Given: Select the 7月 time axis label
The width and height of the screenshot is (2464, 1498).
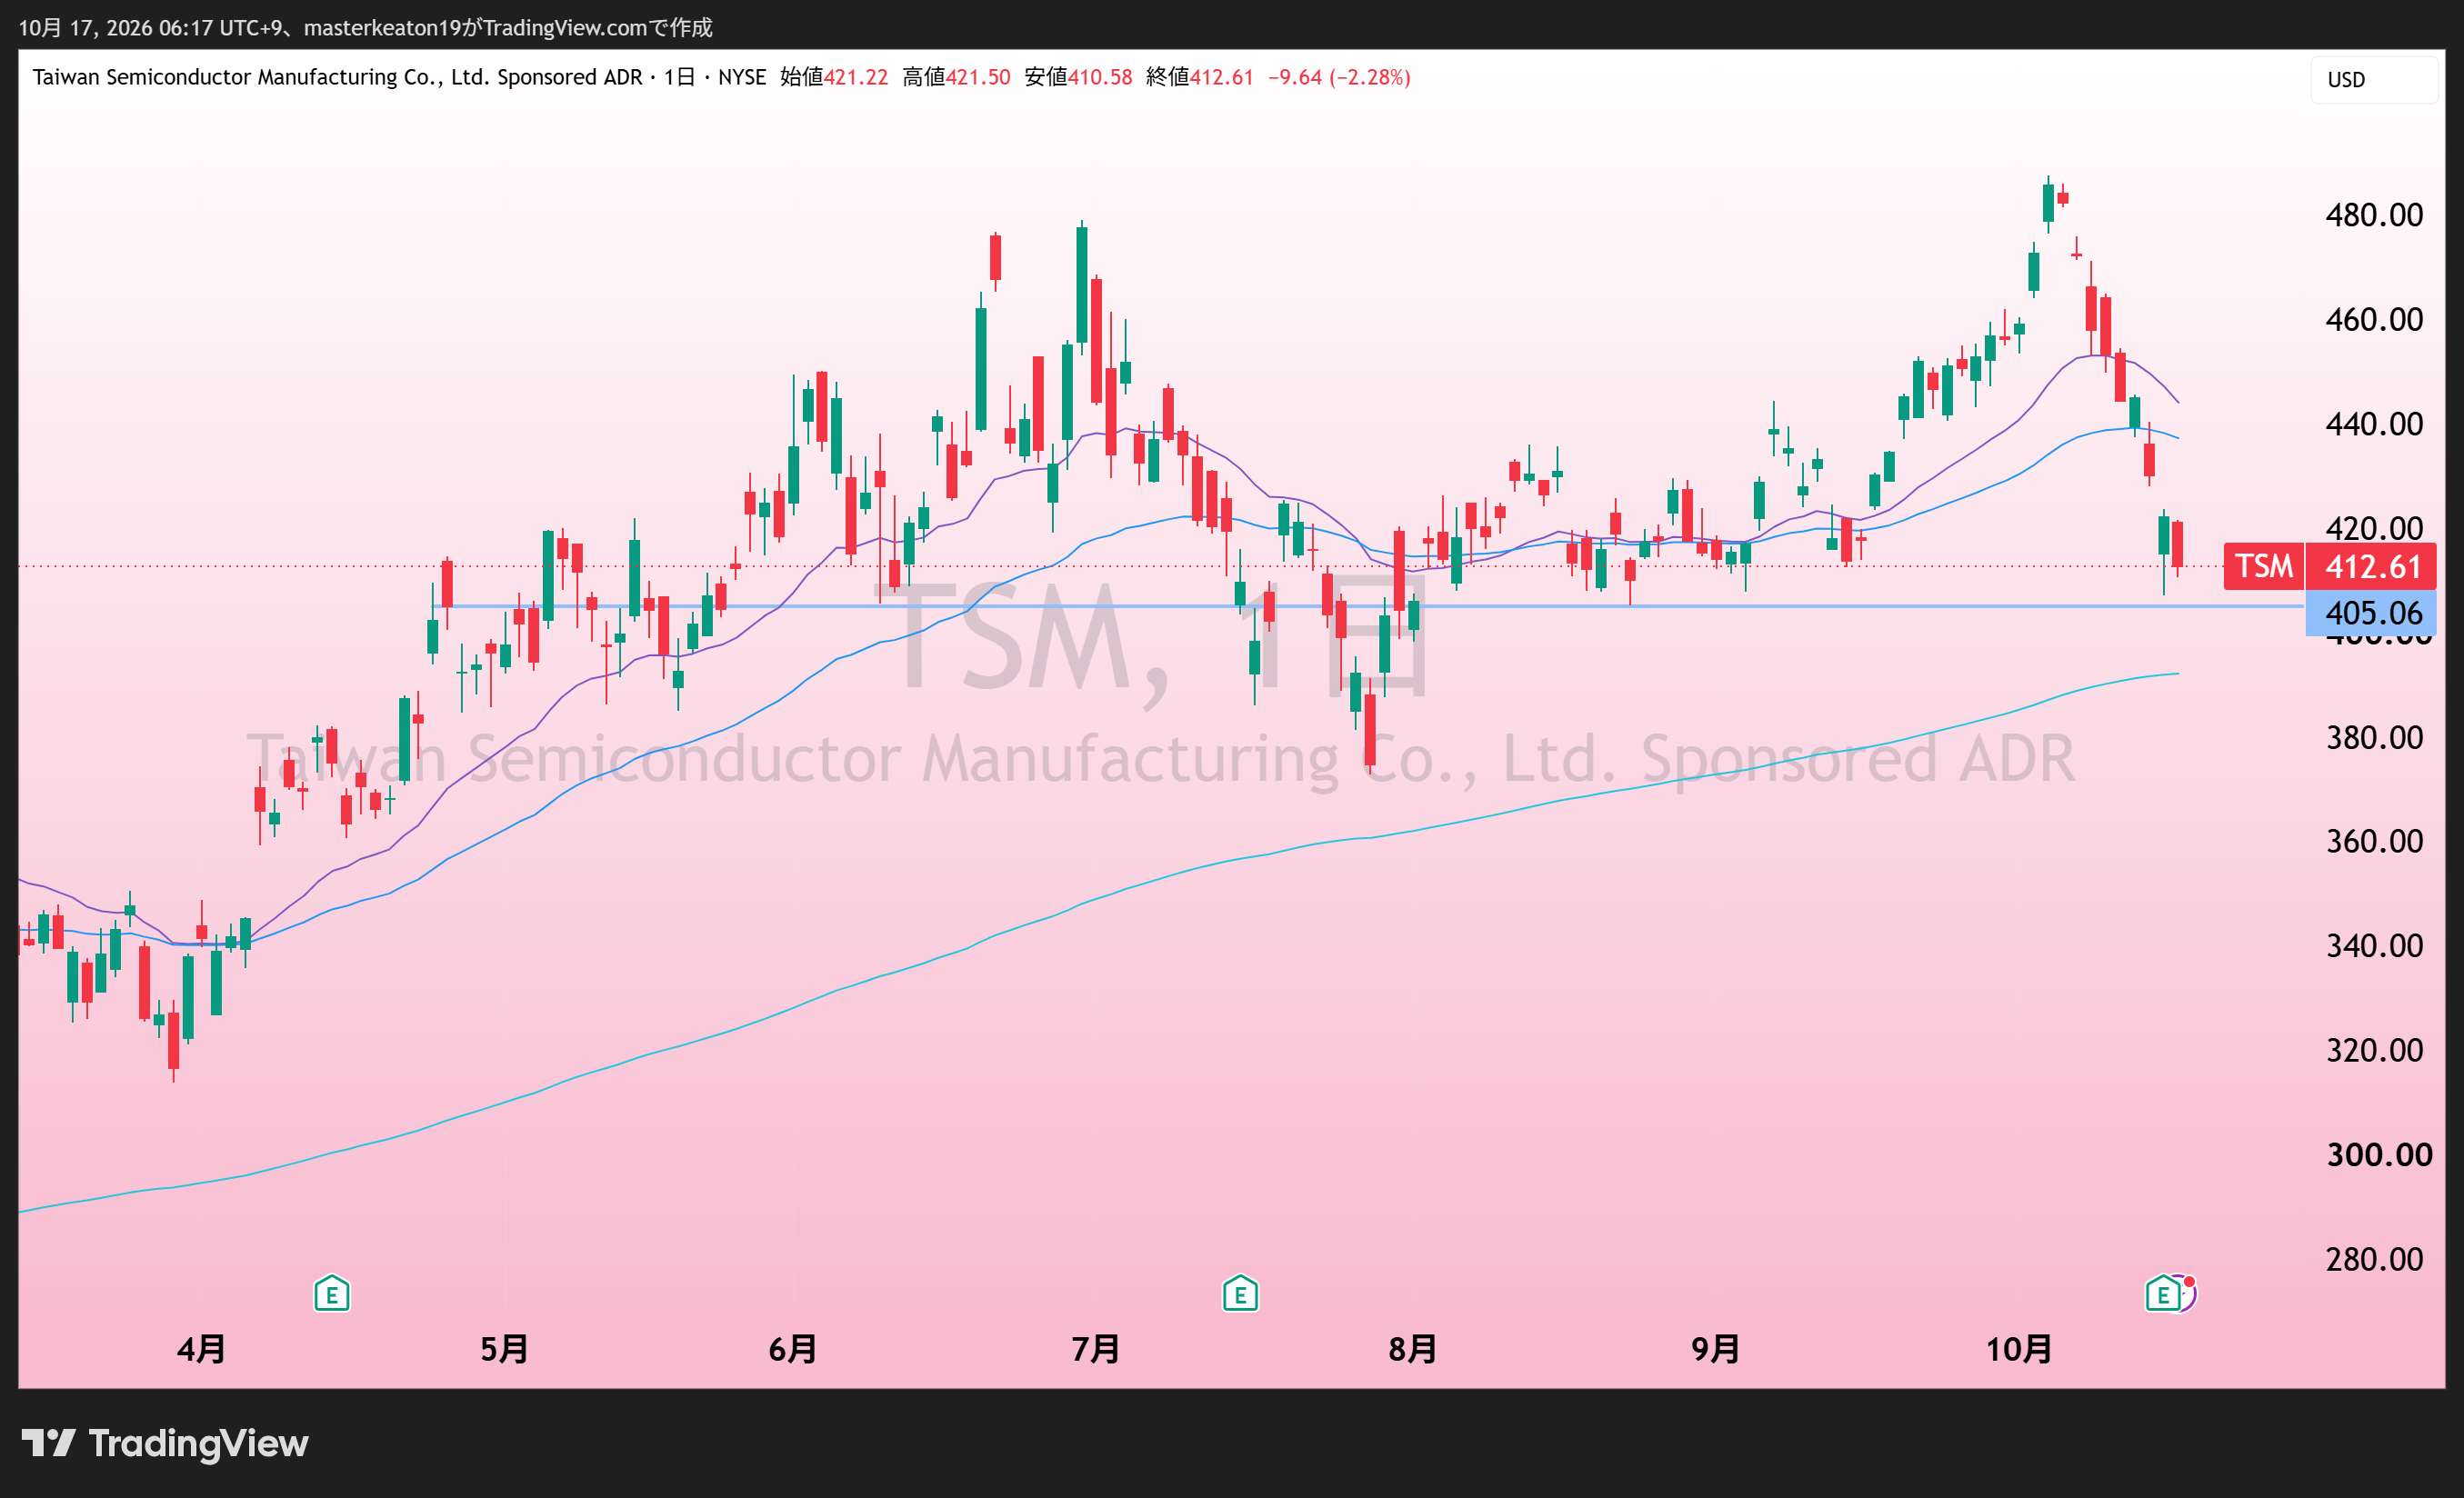Looking at the screenshot, I should pos(1095,1349).
